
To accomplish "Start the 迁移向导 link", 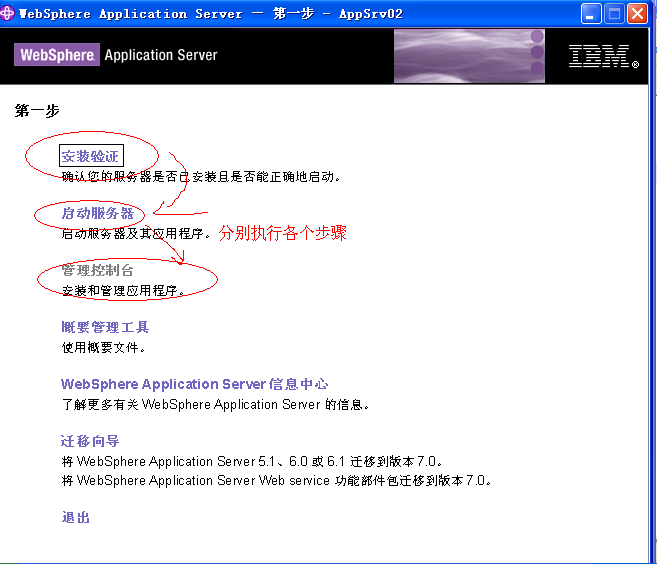I will 90,441.
